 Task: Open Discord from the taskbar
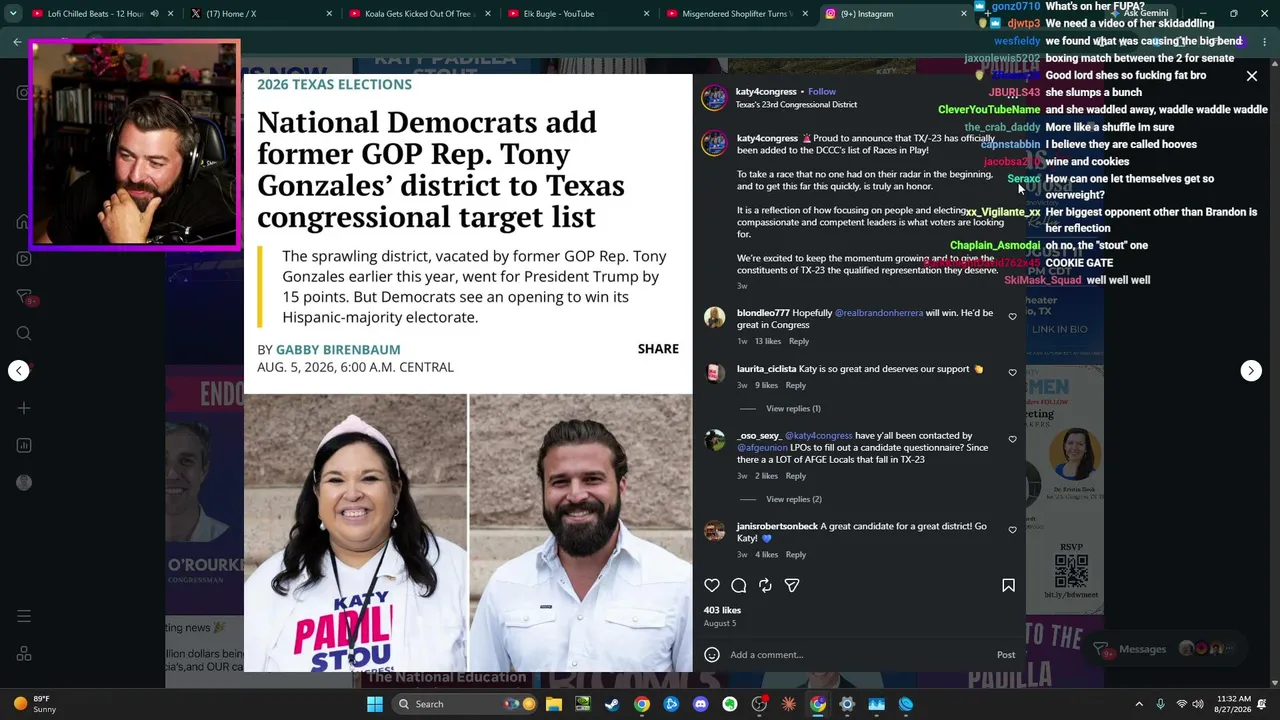pos(700,704)
